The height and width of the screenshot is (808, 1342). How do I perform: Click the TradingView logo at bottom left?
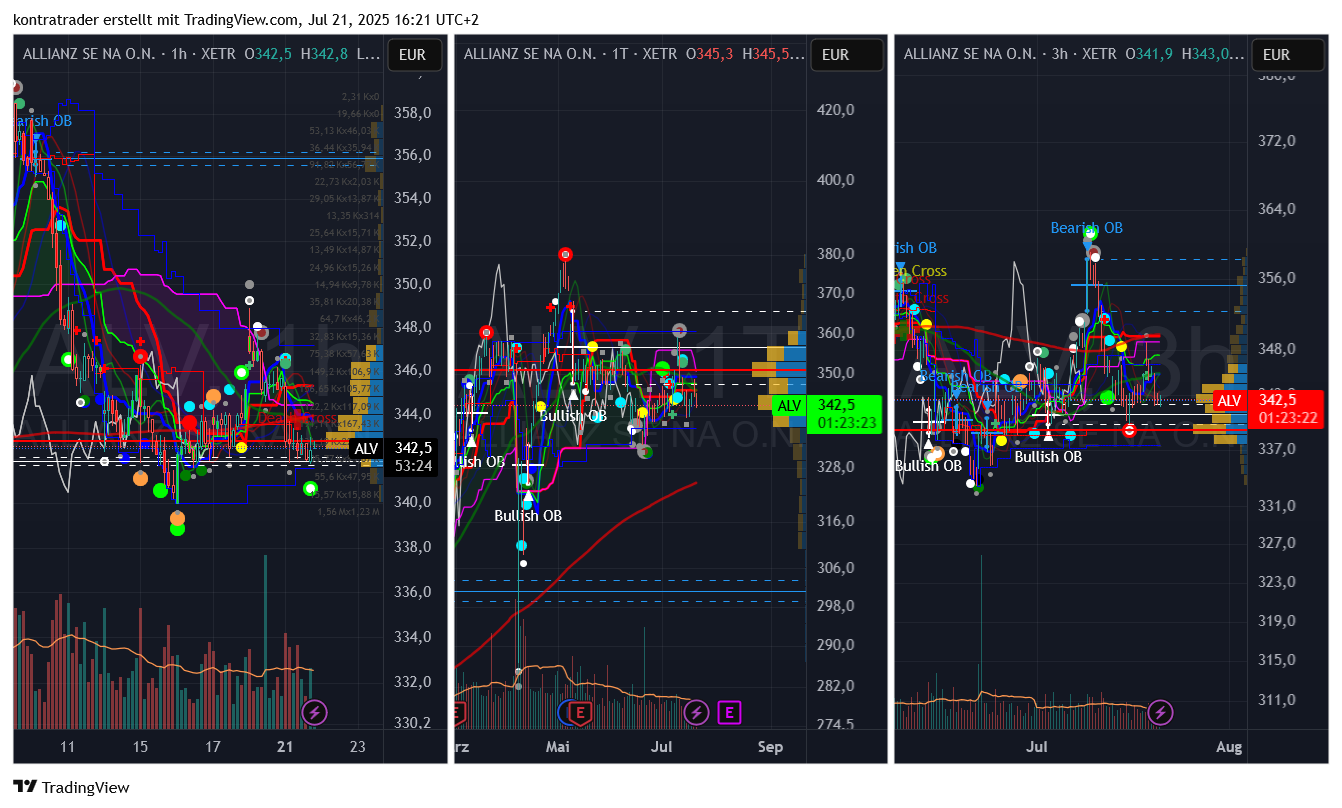pyautogui.click(x=71, y=787)
